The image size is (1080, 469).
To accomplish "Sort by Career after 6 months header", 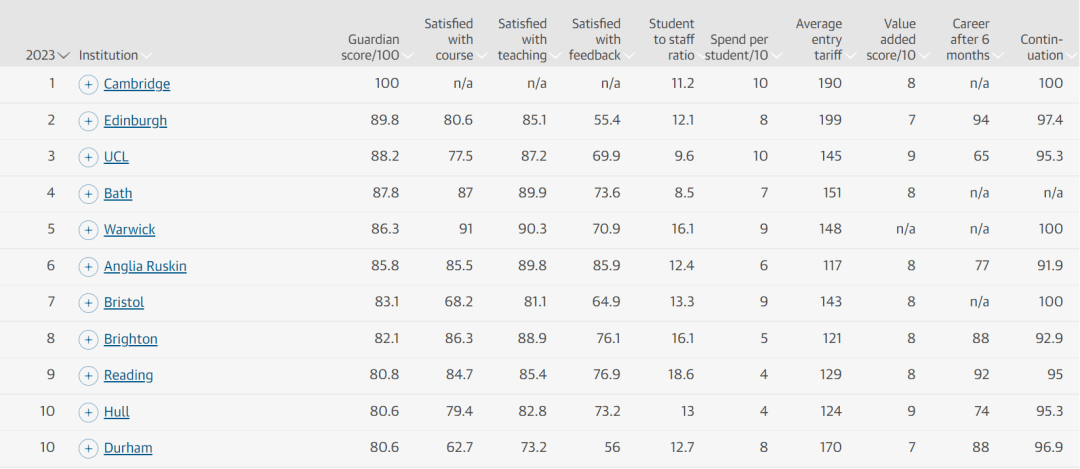I will click(x=973, y=40).
